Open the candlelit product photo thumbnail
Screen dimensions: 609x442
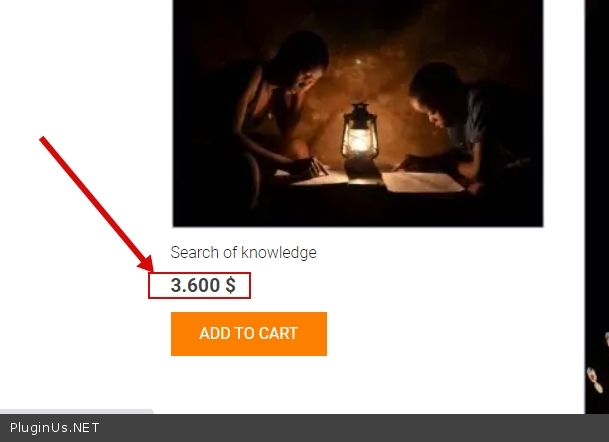point(358,113)
